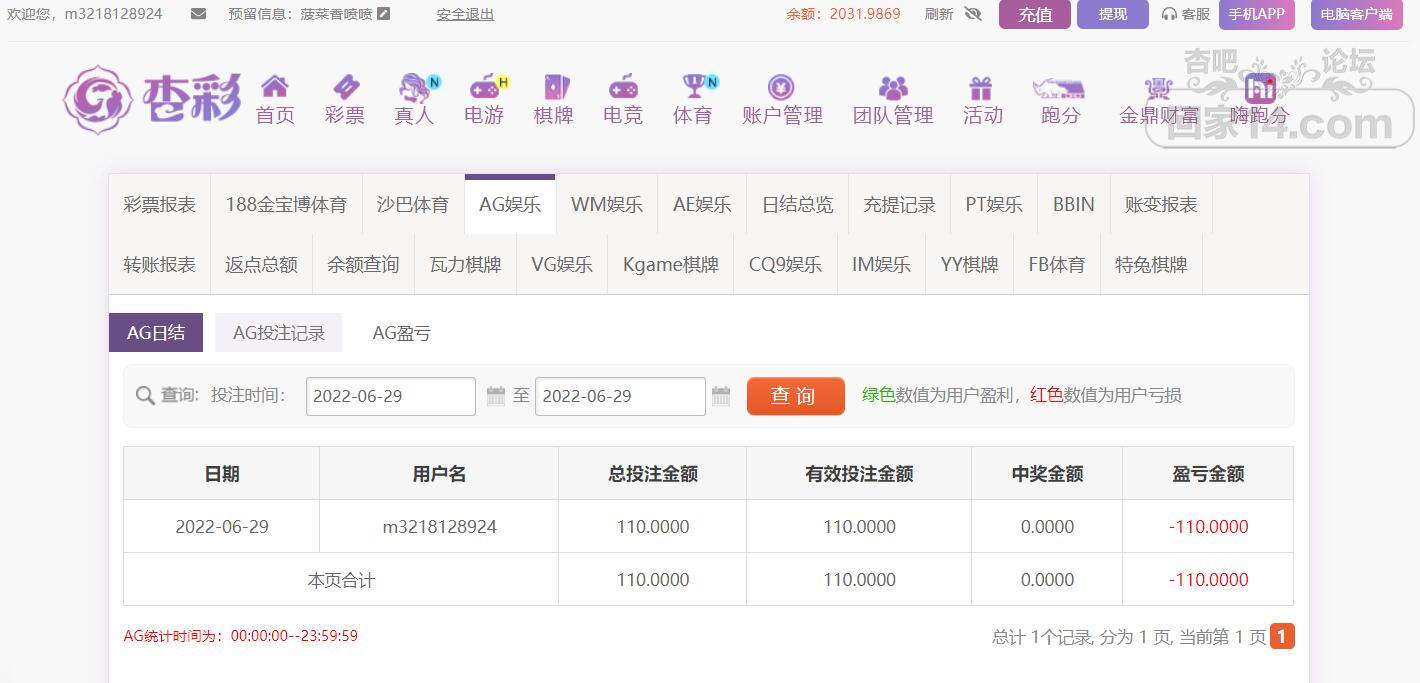Screen dimensions: 1420x683
Task: Open the 活动 gift box icon
Action: tap(981, 87)
